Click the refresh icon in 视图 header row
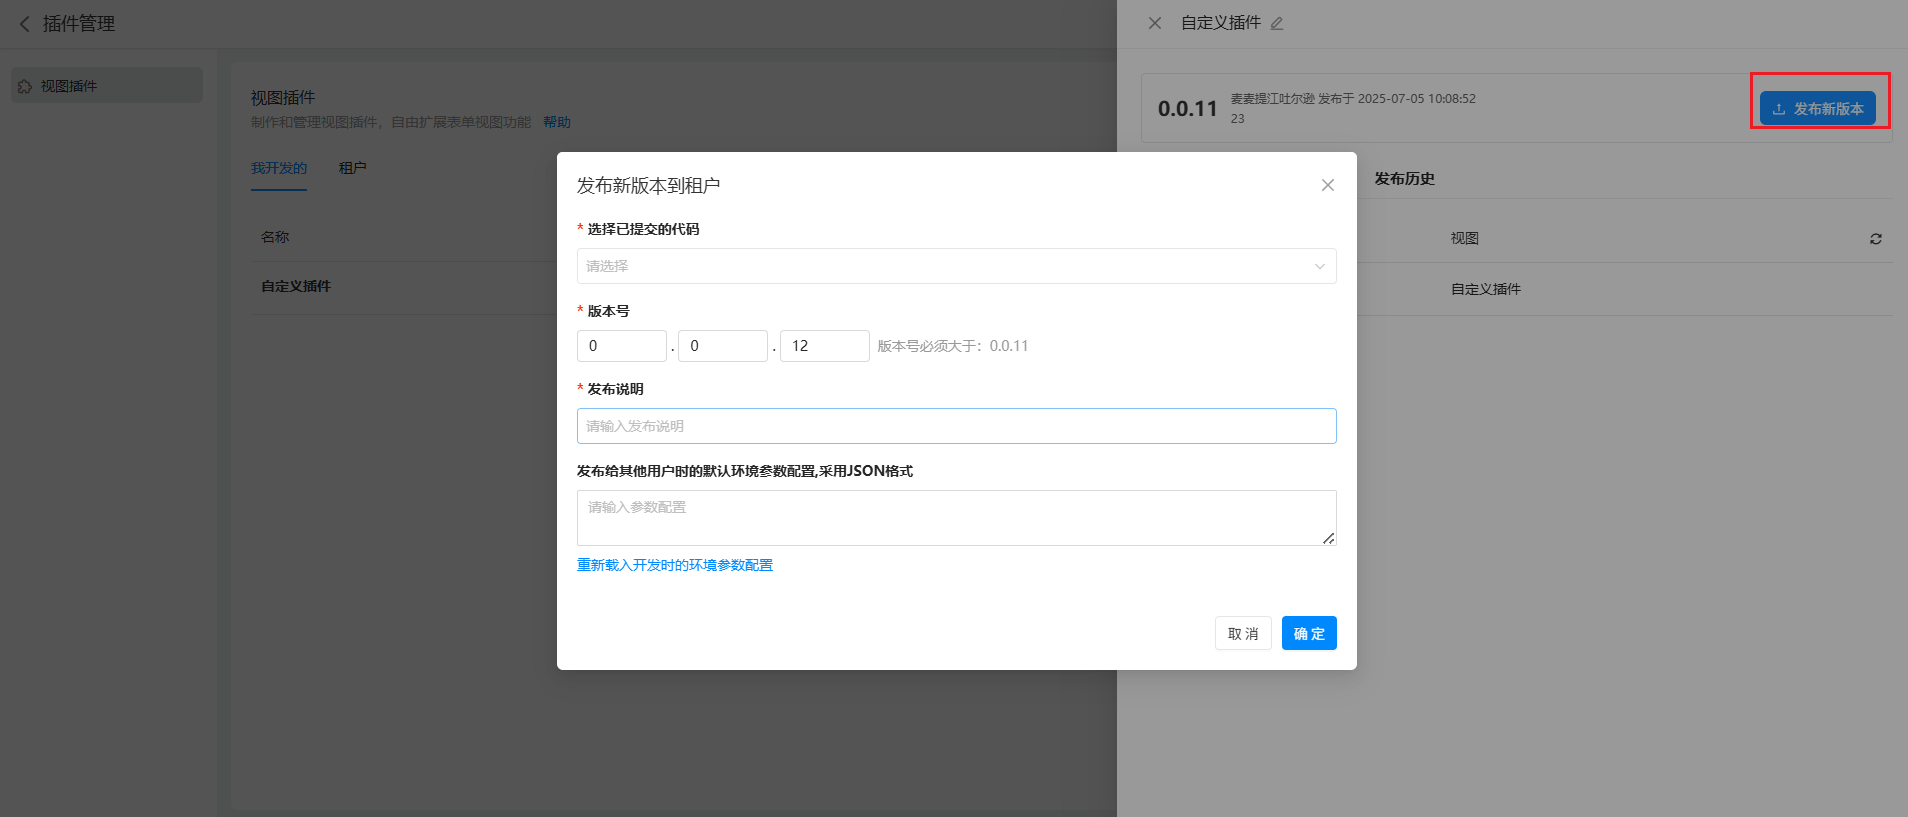The width and height of the screenshot is (1908, 817). pyautogui.click(x=1875, y=239)
